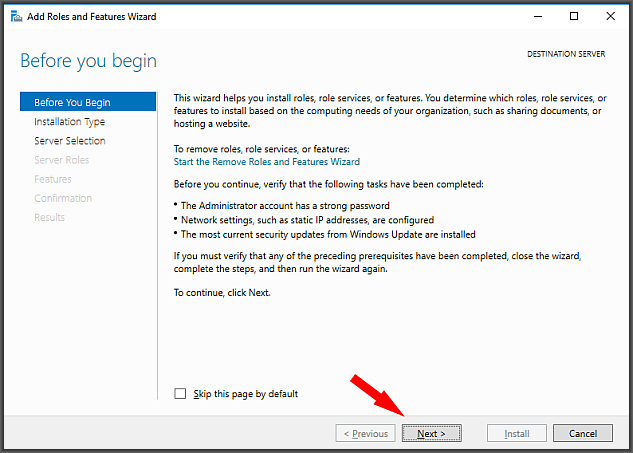This screenshot has height=453, width=633.
Task: Go to the Installation Type step
Action: (69, 122)
